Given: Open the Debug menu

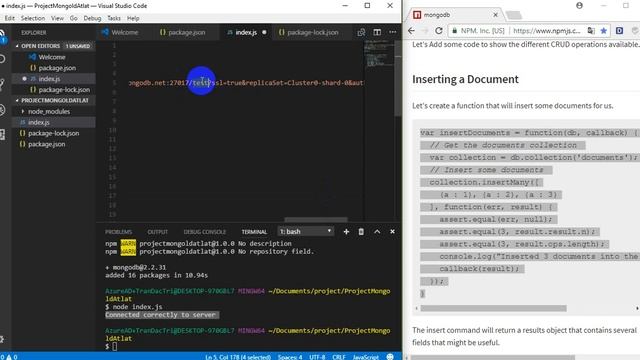Looking at the screenshot, I should (x=92, y=18).
